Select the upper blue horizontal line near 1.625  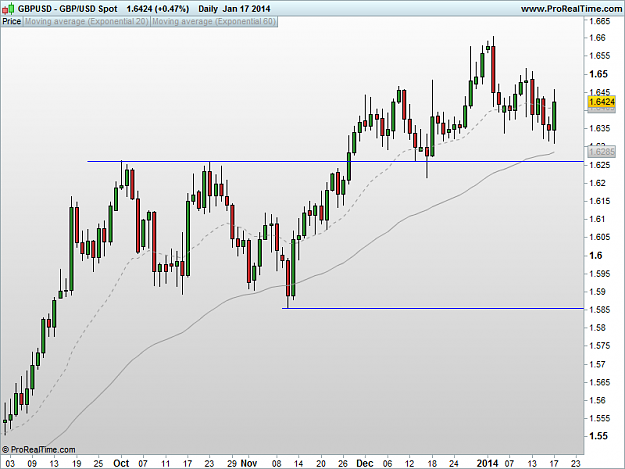[x=336, y=161]
